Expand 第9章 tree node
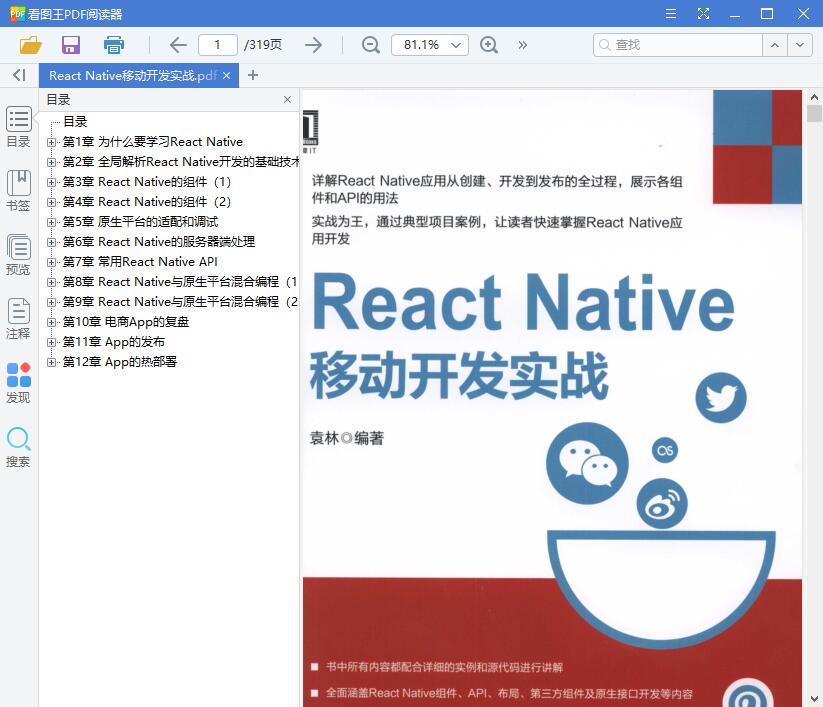Viewport: 823px width, 707px height. tap(51, 302)
